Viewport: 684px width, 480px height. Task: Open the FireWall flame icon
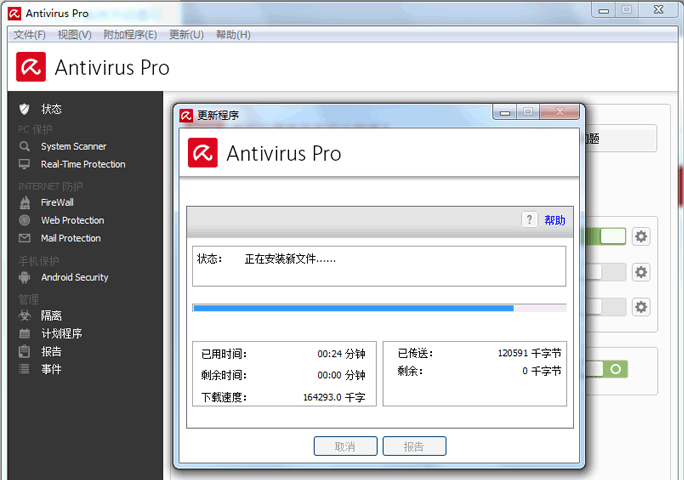click(x=25, y=202)
